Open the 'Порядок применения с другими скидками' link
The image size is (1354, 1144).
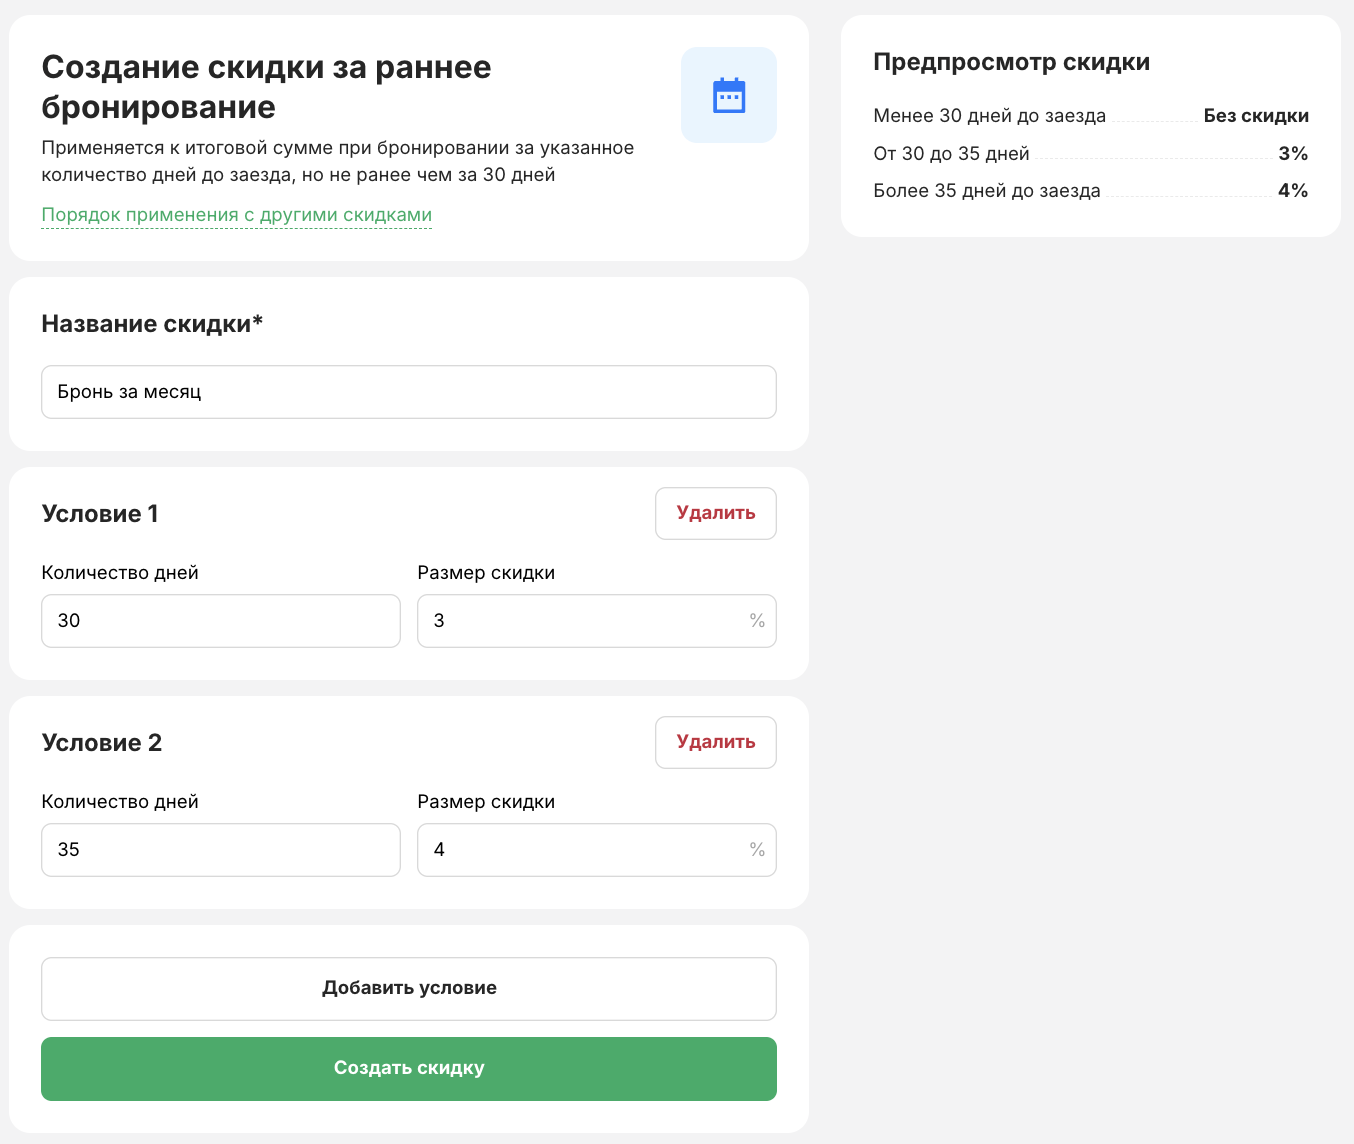click(x=237, y=215)
